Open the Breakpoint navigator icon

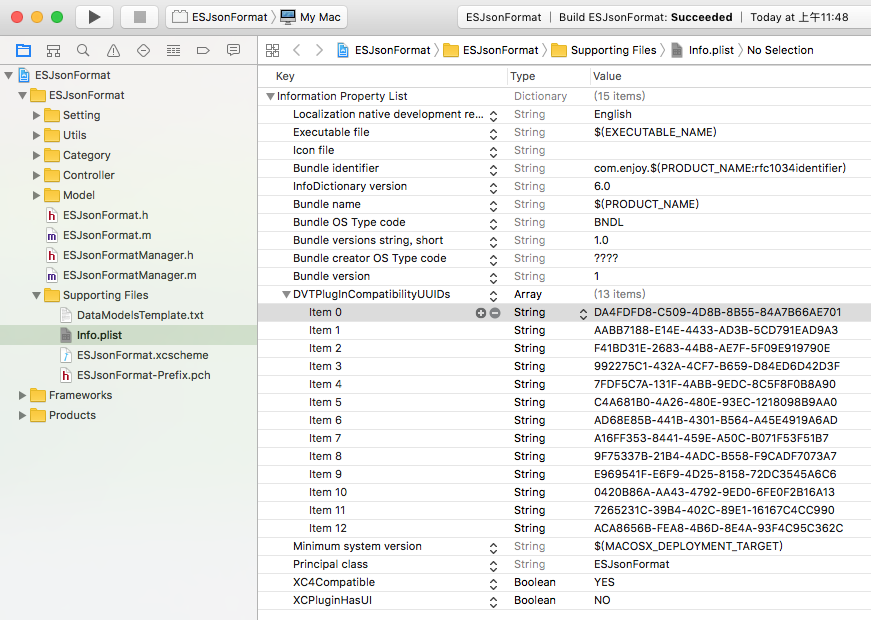[203, 51]
